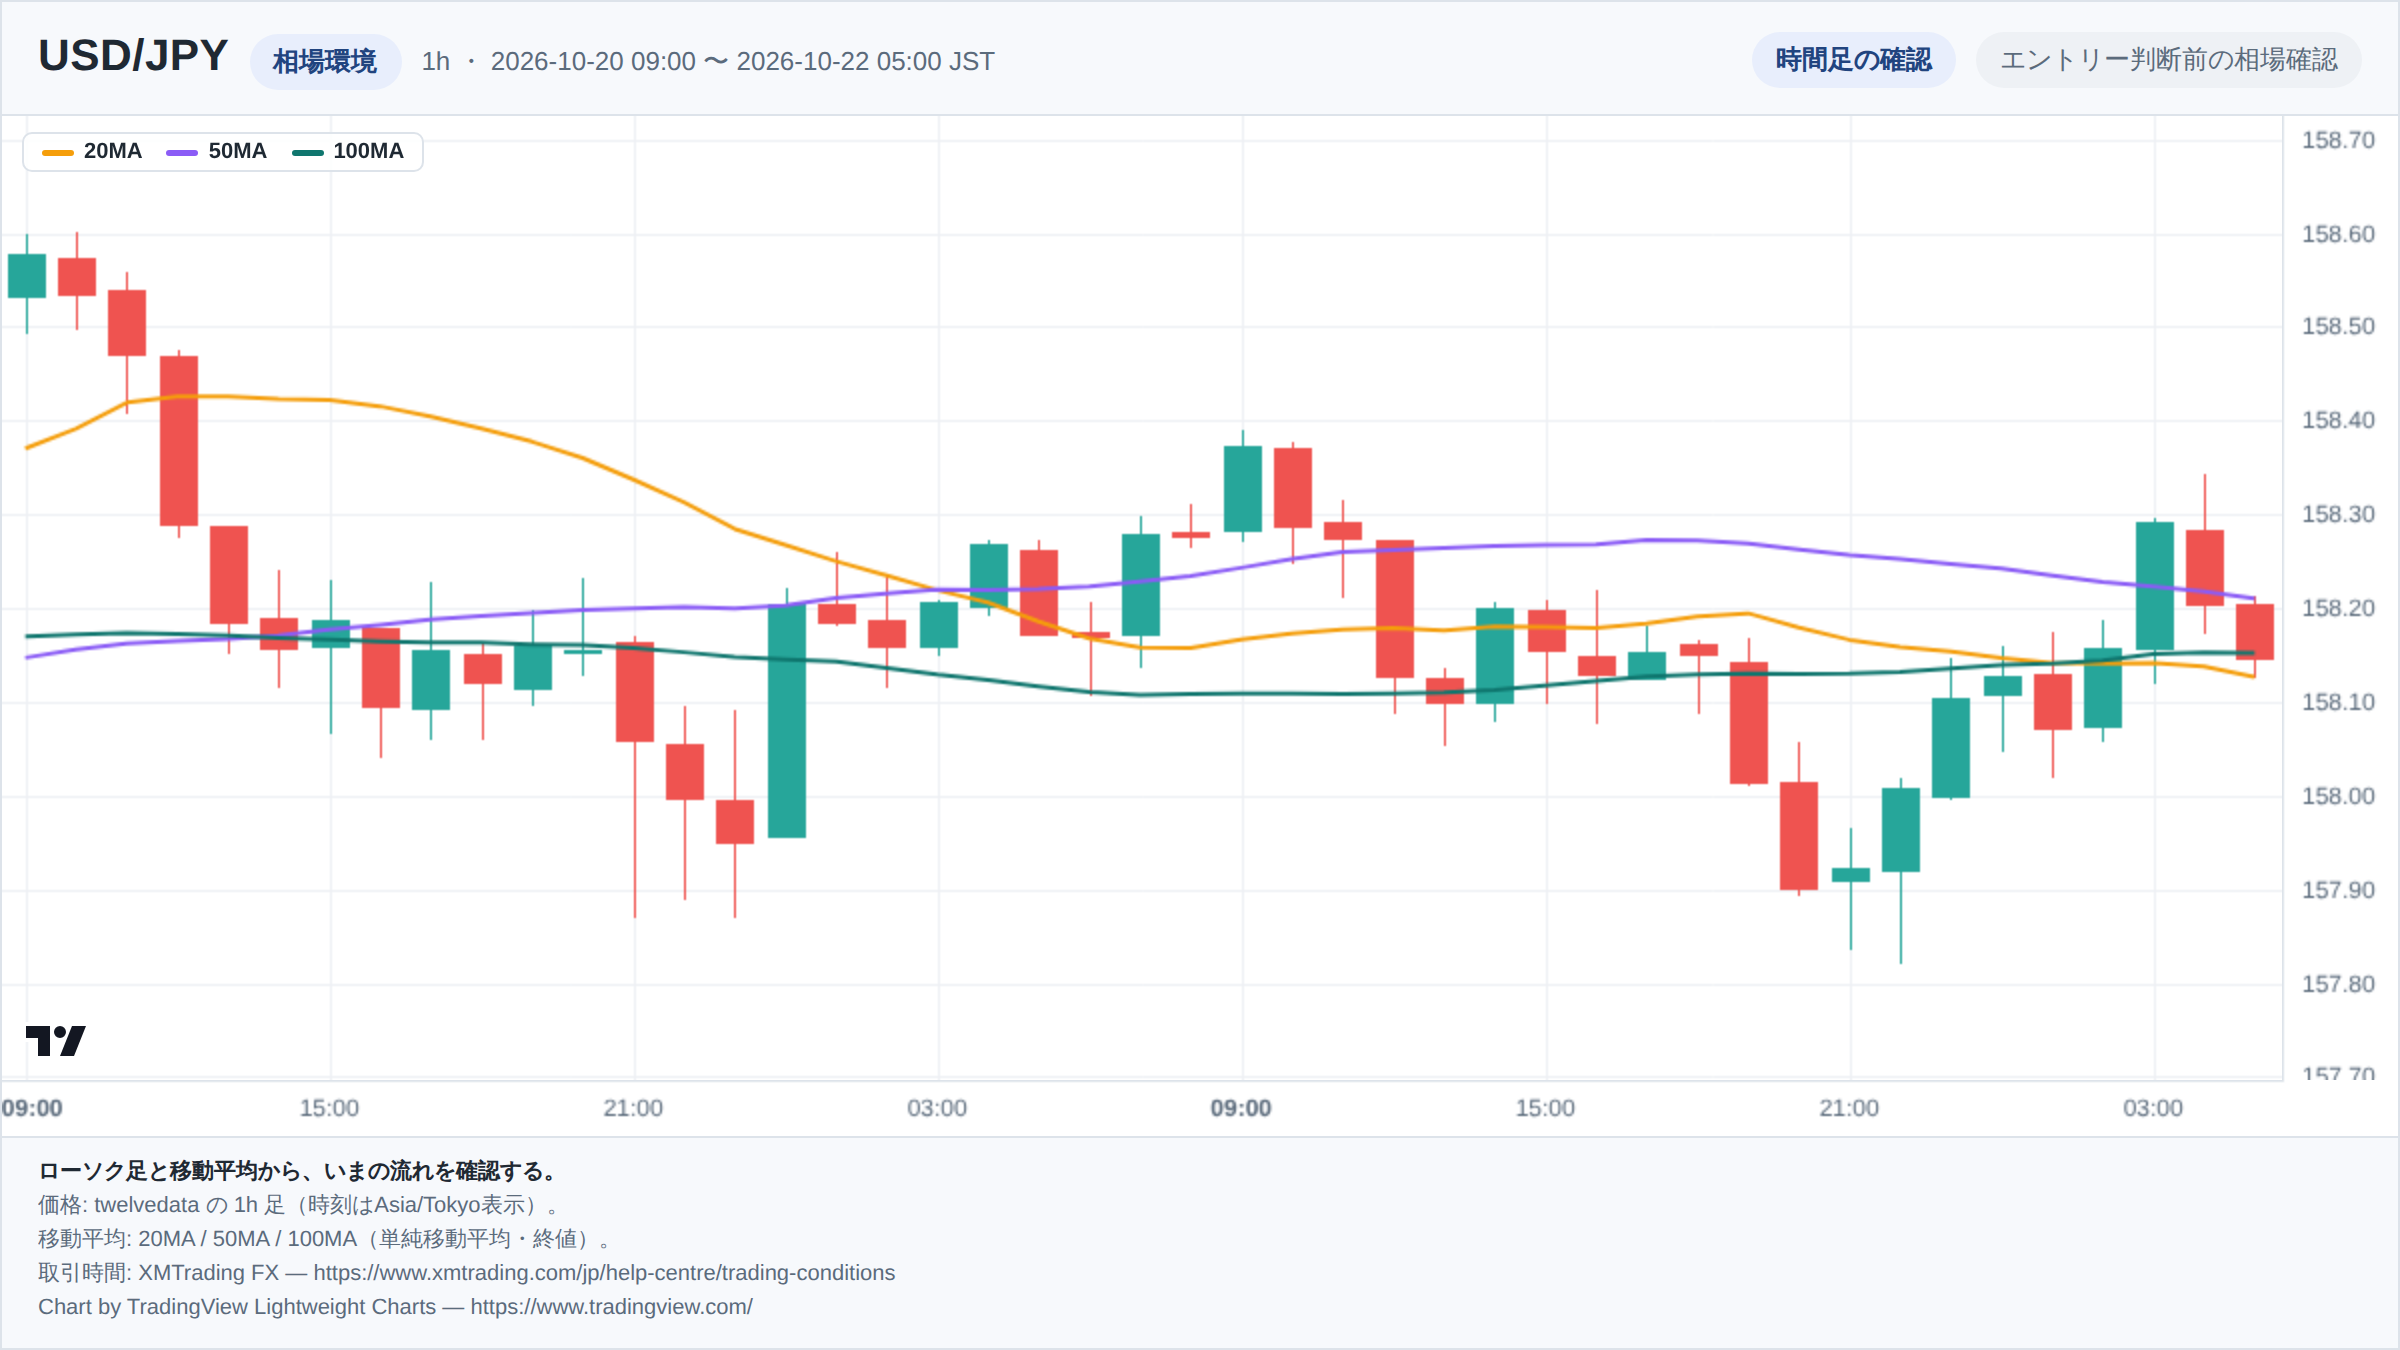Click the 20MA legend label
The width and height of the screenshot is (2400, 1350).
113,151
